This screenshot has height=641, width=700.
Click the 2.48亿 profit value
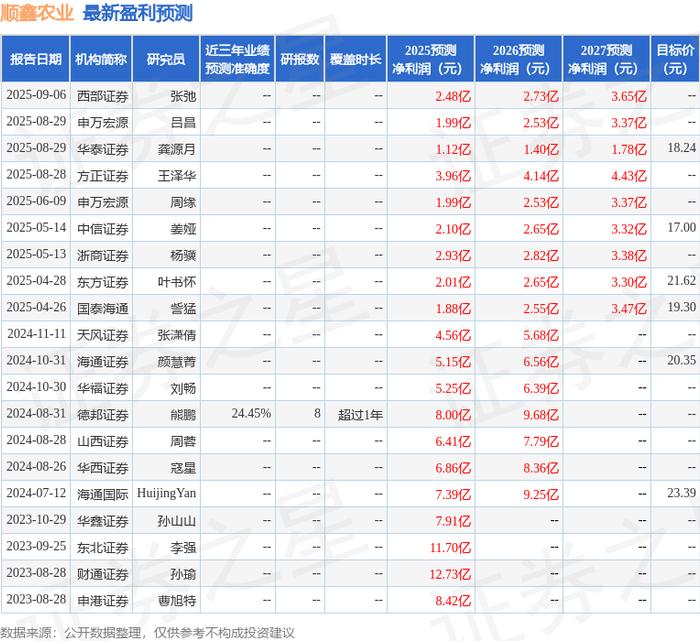click(453, 96)
